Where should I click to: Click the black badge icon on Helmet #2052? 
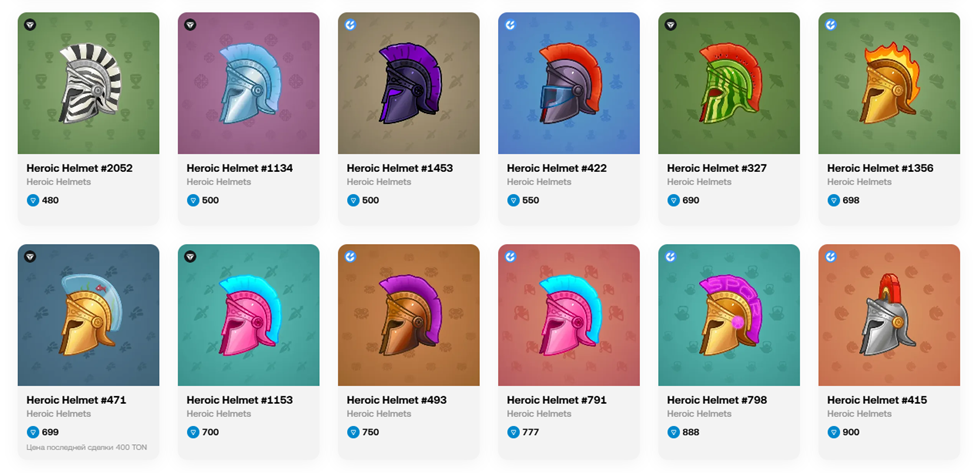tap(30, 25)
